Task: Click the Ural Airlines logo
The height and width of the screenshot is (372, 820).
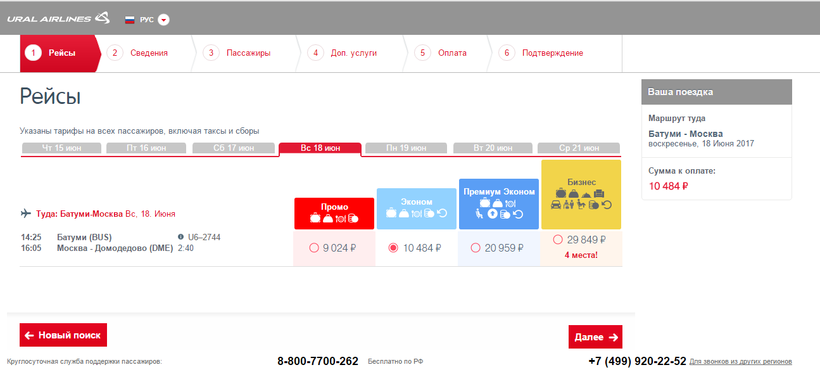Action: click(x=59, y=19)
